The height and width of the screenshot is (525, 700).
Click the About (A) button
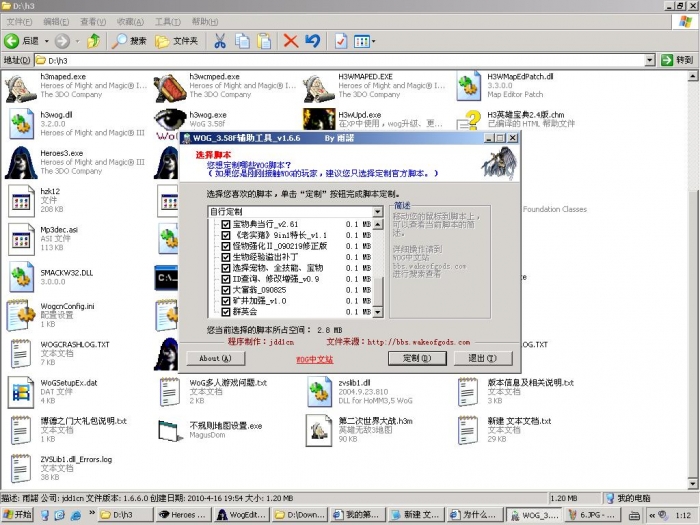(216, 358)
